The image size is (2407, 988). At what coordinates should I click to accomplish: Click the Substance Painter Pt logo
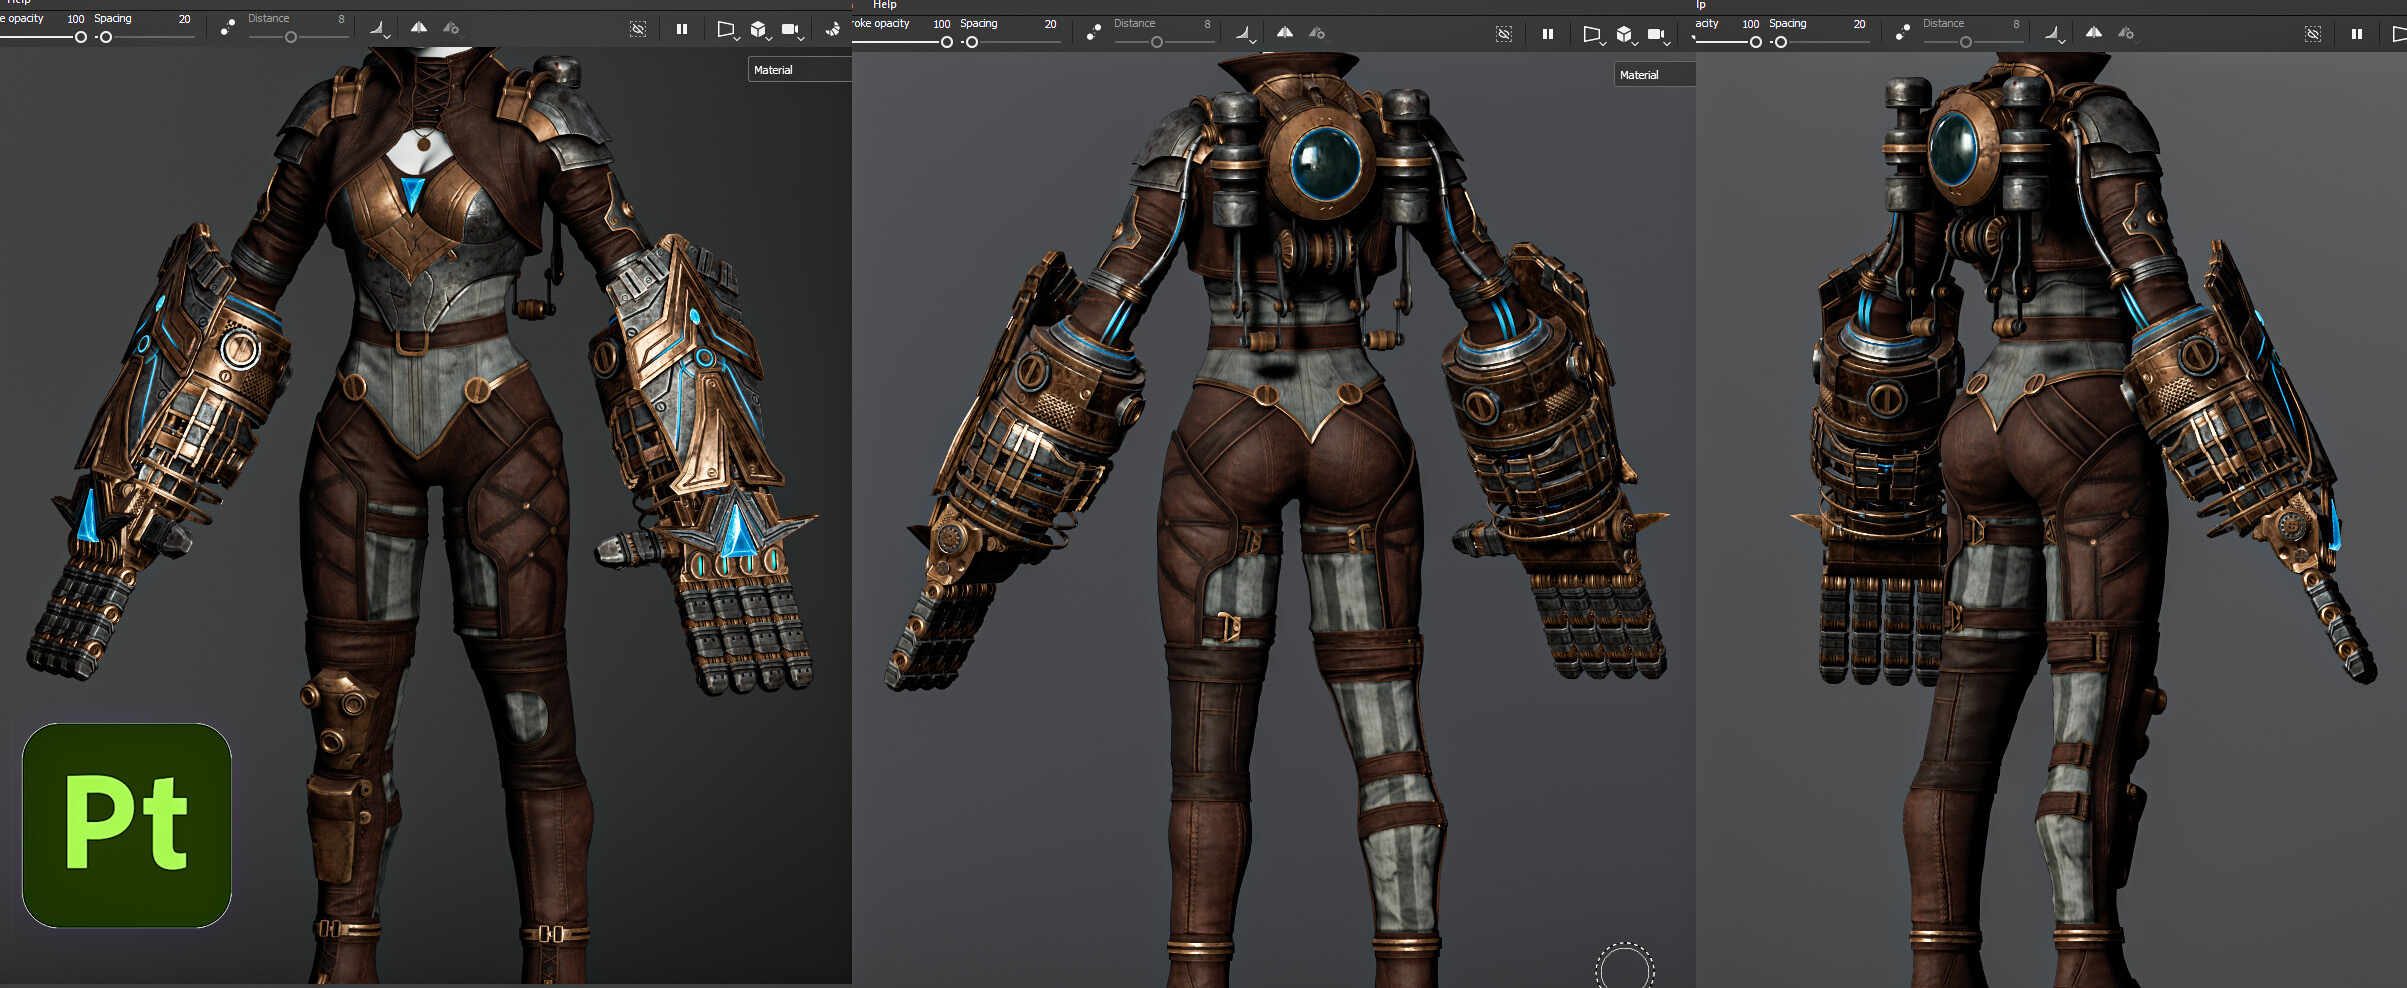click(x=127, y=825)
